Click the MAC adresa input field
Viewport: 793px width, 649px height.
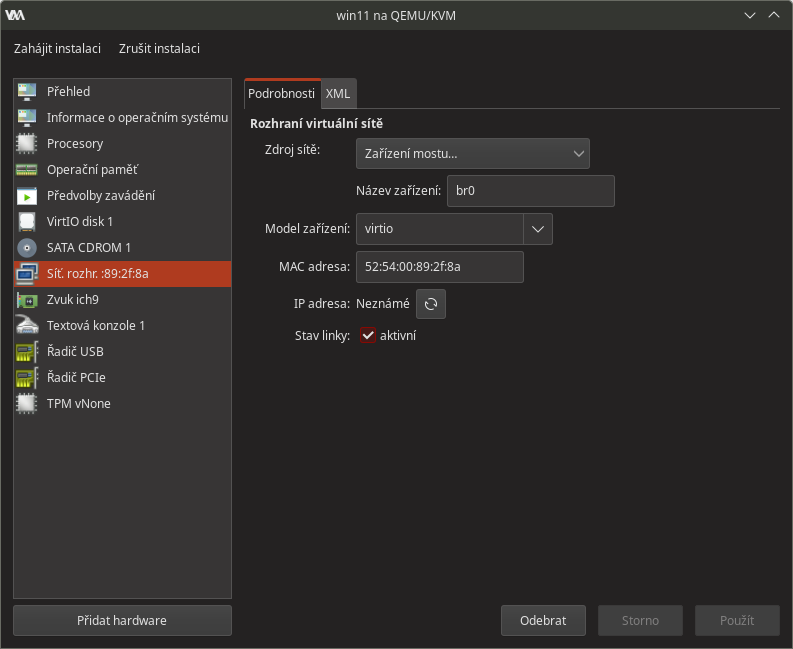point(439,267)
